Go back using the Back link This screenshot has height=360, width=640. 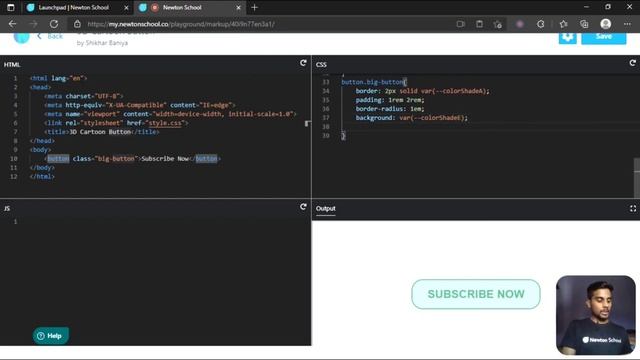pos(50,36)
